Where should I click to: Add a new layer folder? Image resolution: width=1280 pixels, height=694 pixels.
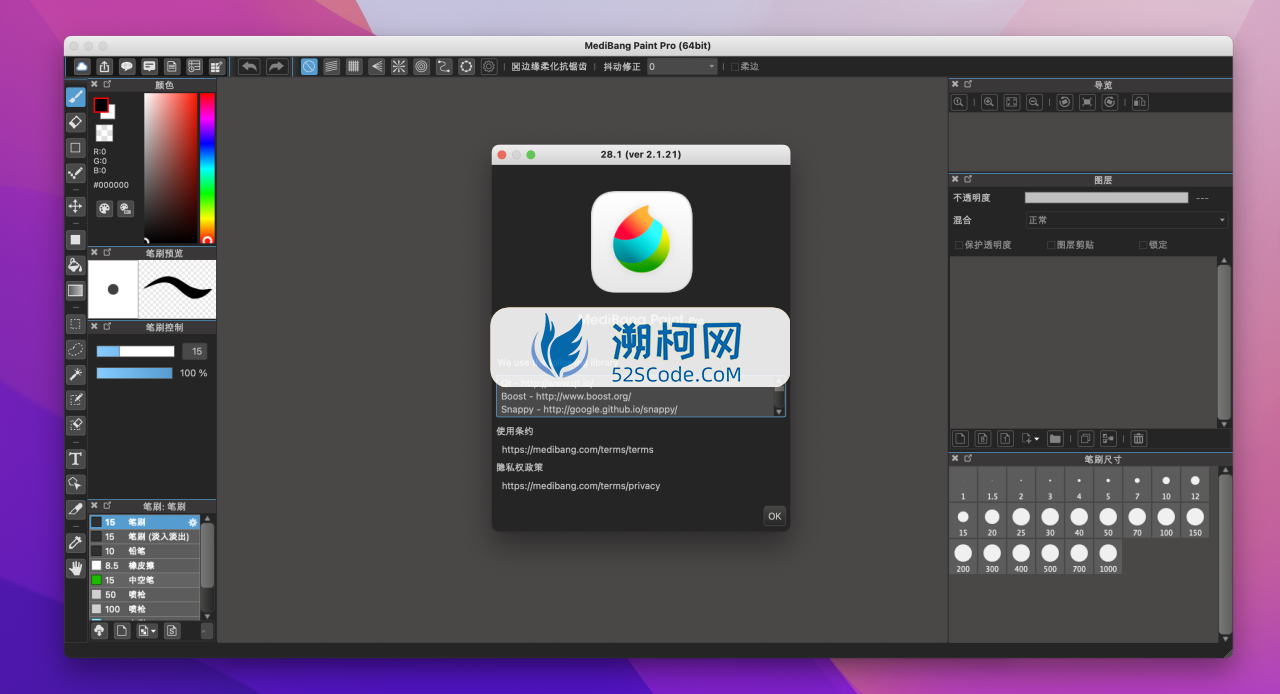point(1054,438)
